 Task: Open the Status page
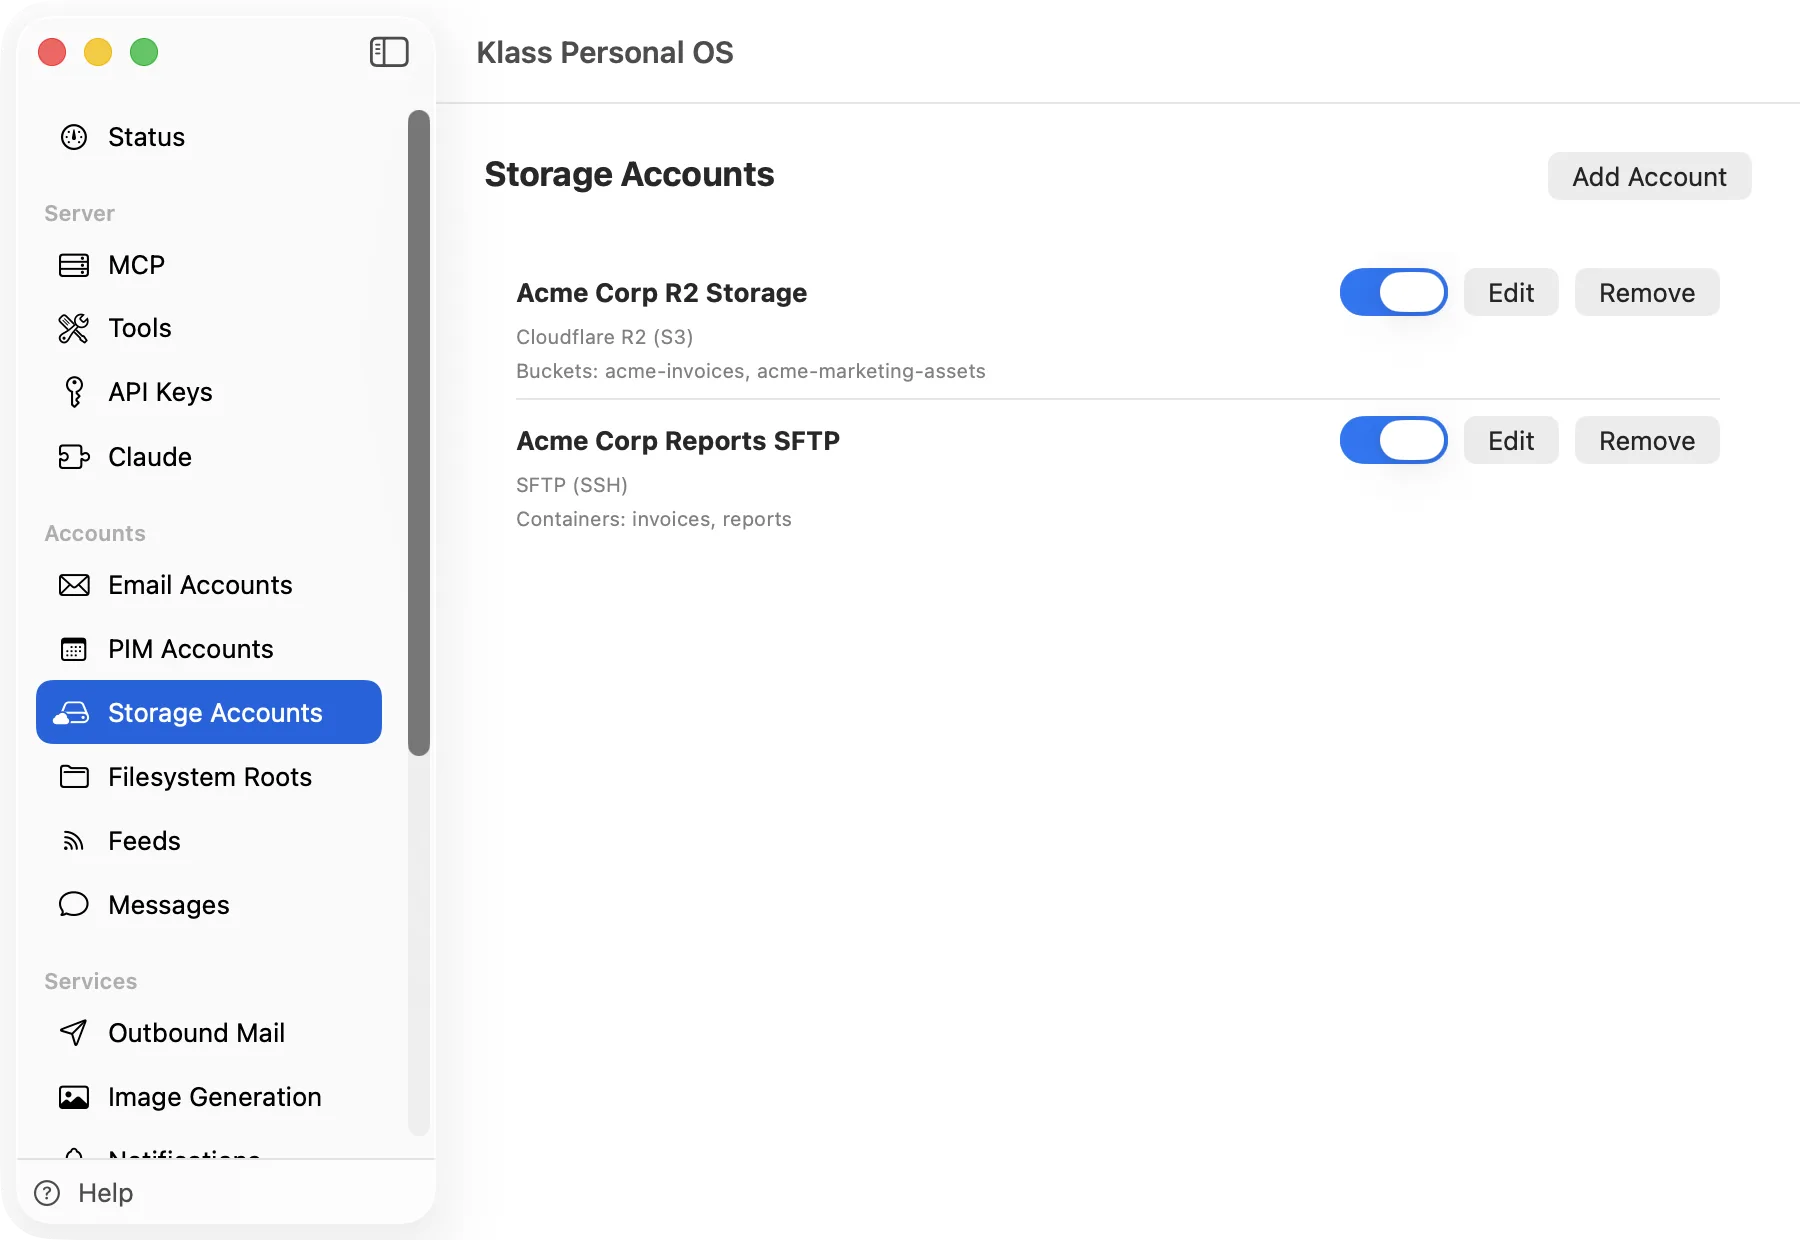click(x=209, y=137)
